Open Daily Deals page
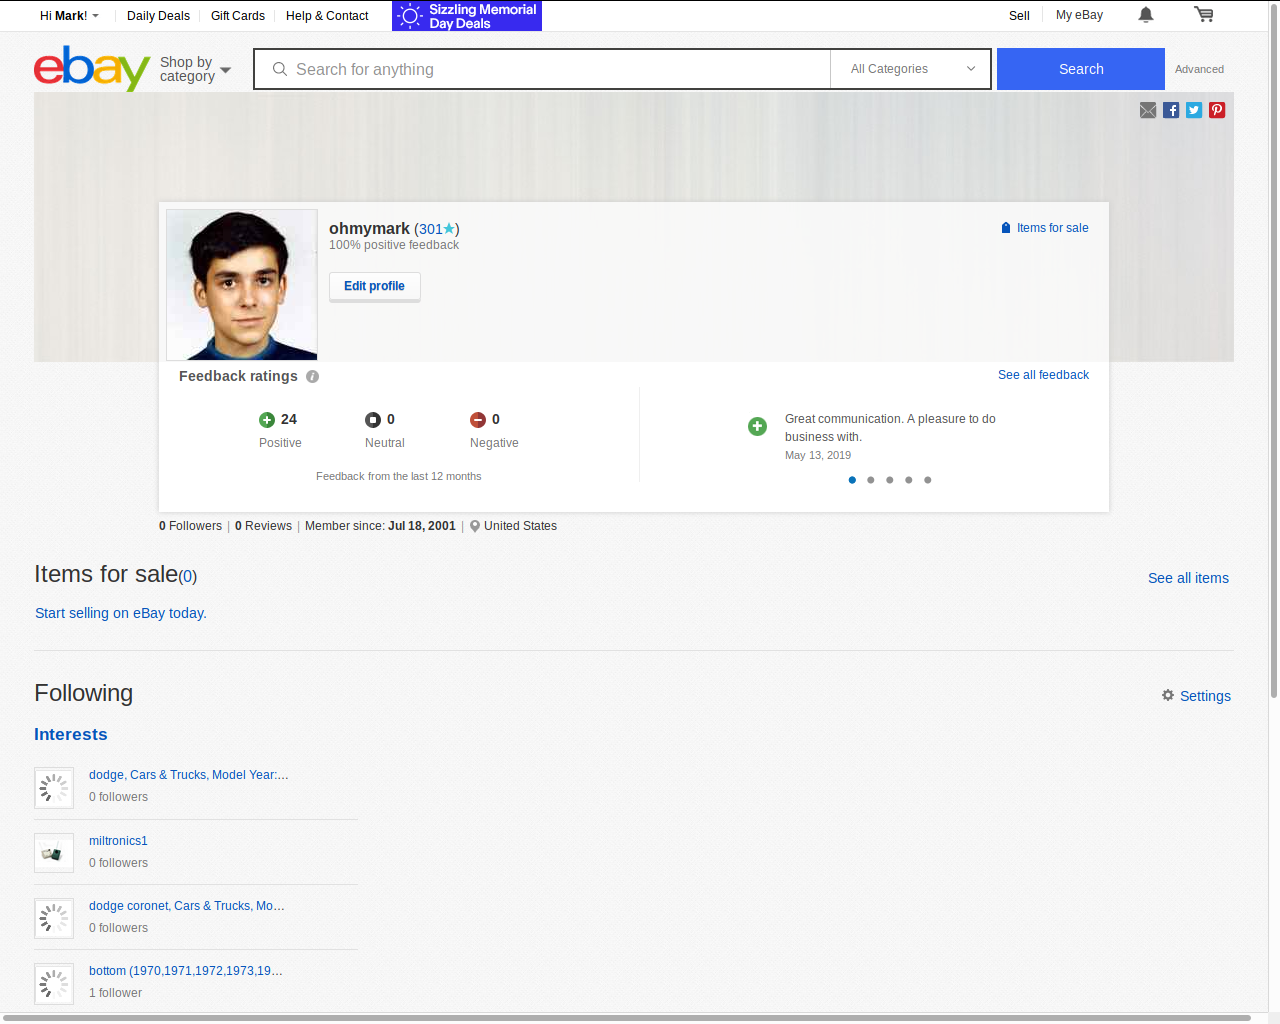Viewport: 1280px width, 1024px height. 158,16
